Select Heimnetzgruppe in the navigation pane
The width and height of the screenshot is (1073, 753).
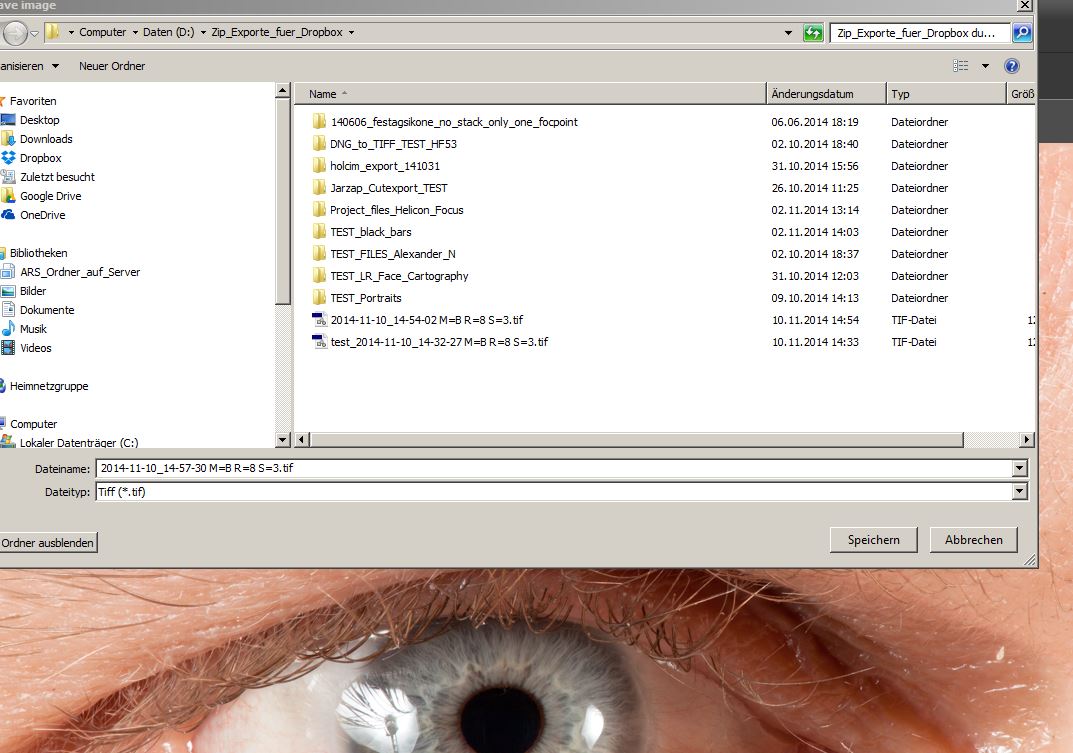click(x=49, y=386)
